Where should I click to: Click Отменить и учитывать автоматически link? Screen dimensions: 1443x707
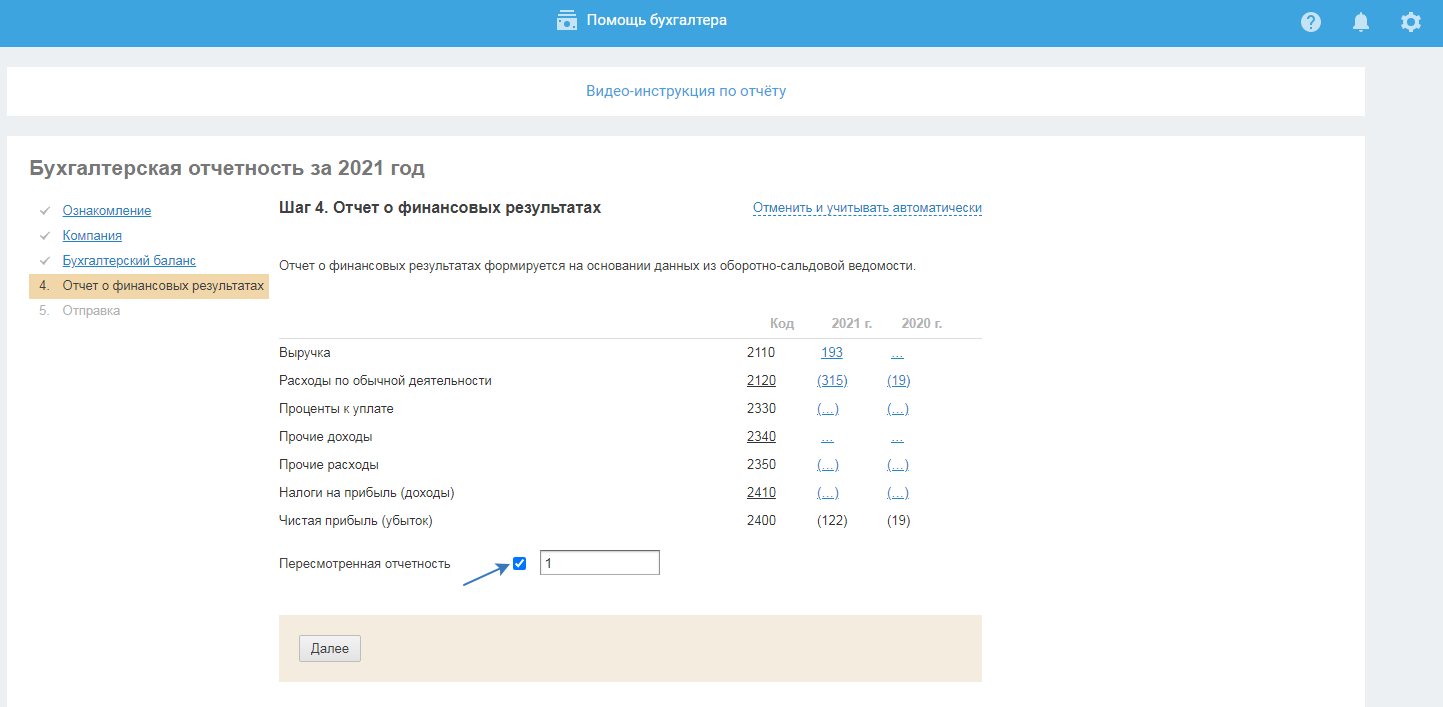(867, 208)
